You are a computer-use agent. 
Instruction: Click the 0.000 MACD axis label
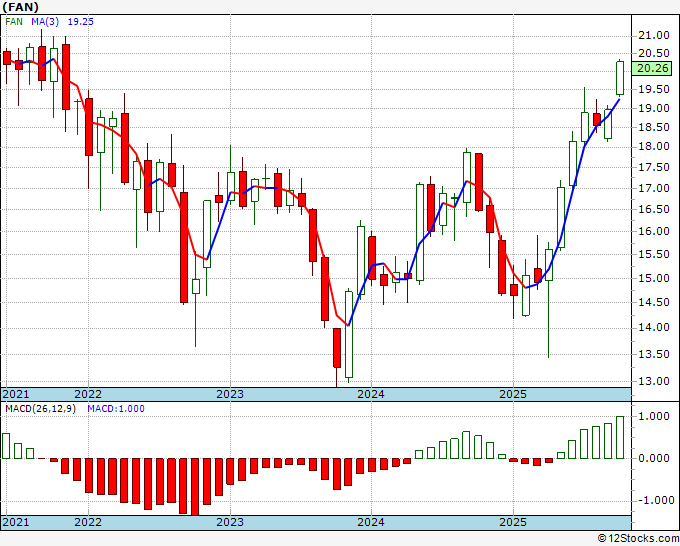pos(654,458)
